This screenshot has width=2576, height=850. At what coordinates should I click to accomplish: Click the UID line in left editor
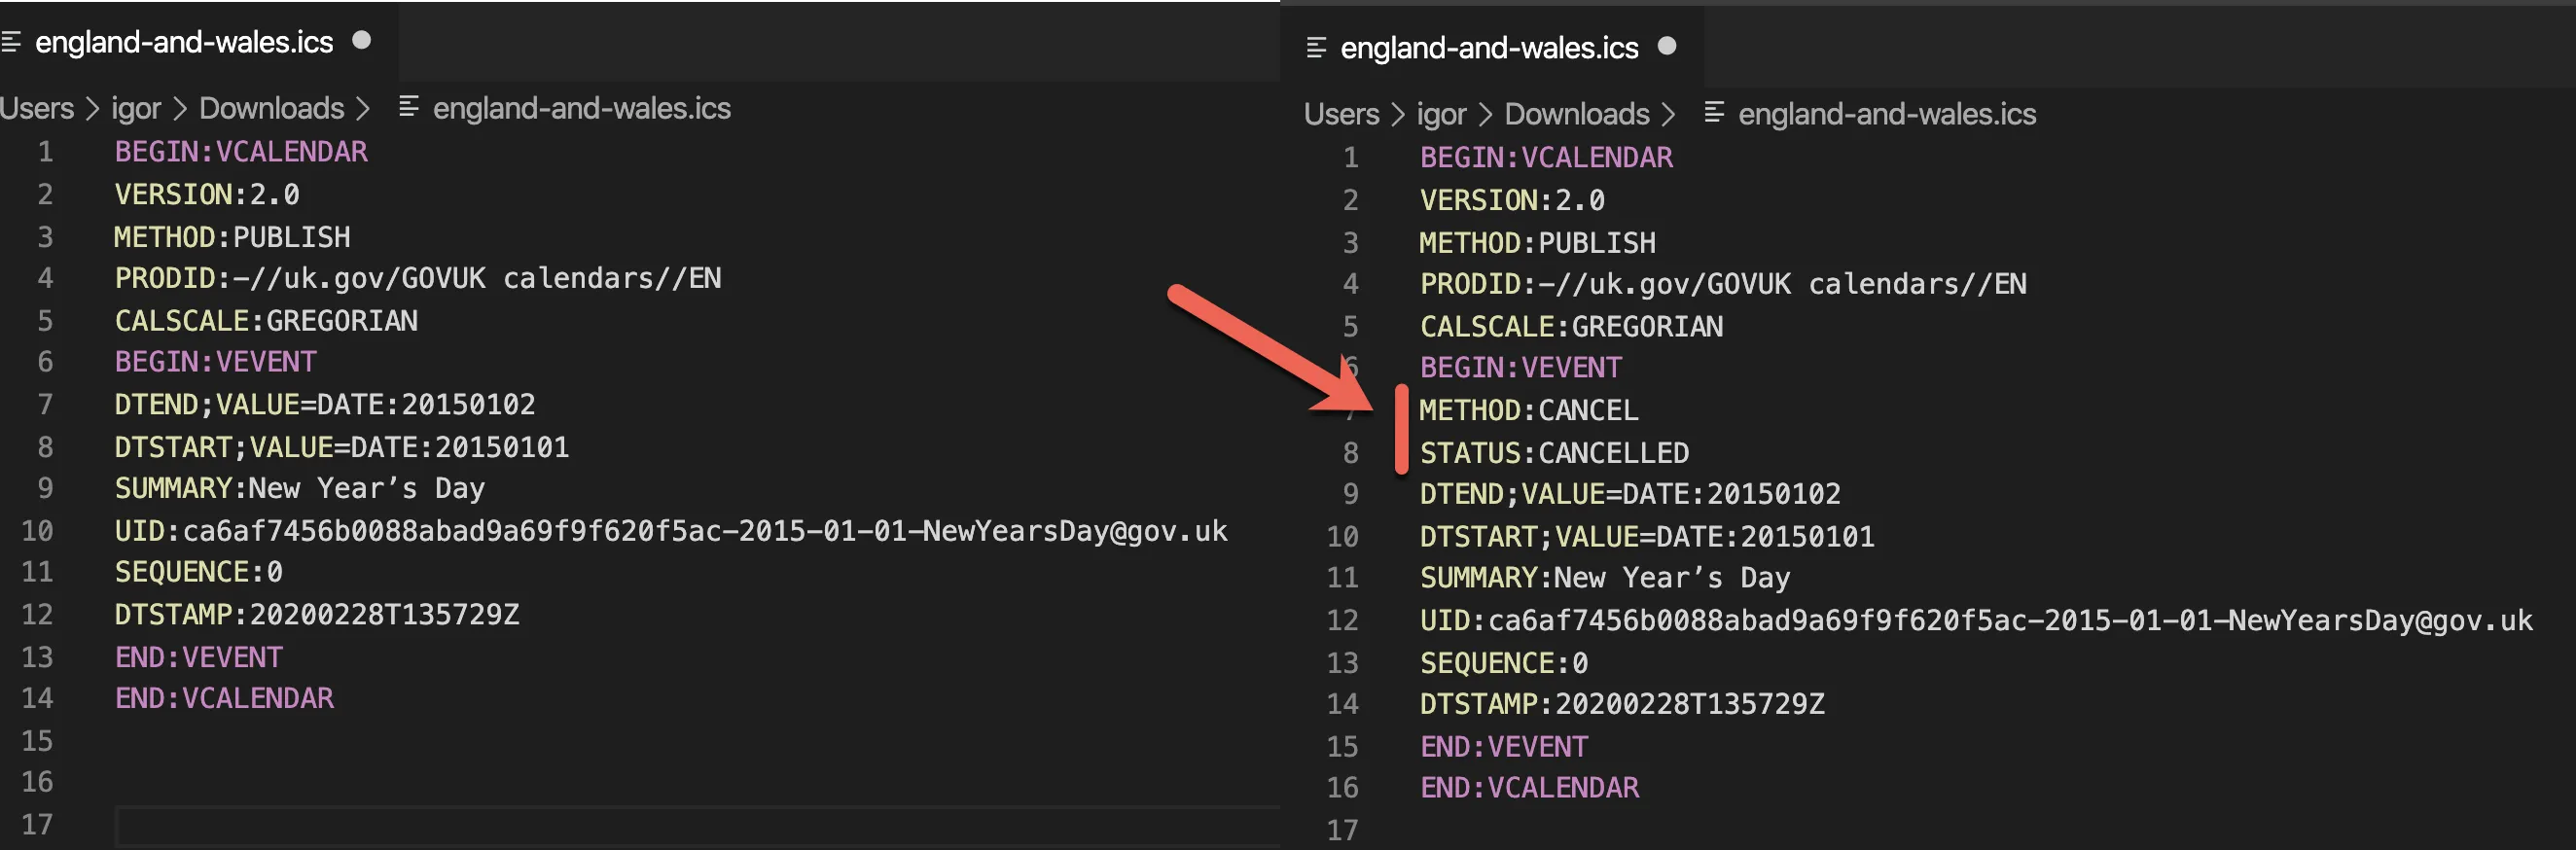click(671, 531)
